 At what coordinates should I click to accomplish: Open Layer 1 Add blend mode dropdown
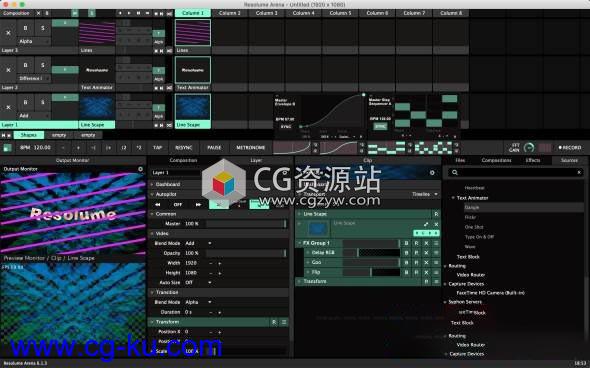point(33,116)
